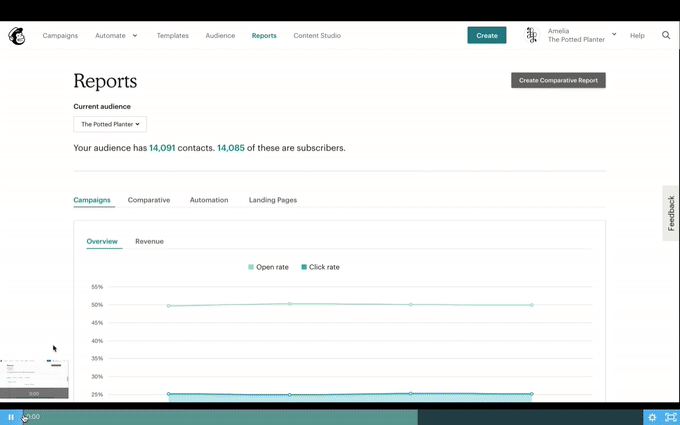Toggle the Click rate legend swatch
This screenshot has height=425, width=680.
coord(304,267)
